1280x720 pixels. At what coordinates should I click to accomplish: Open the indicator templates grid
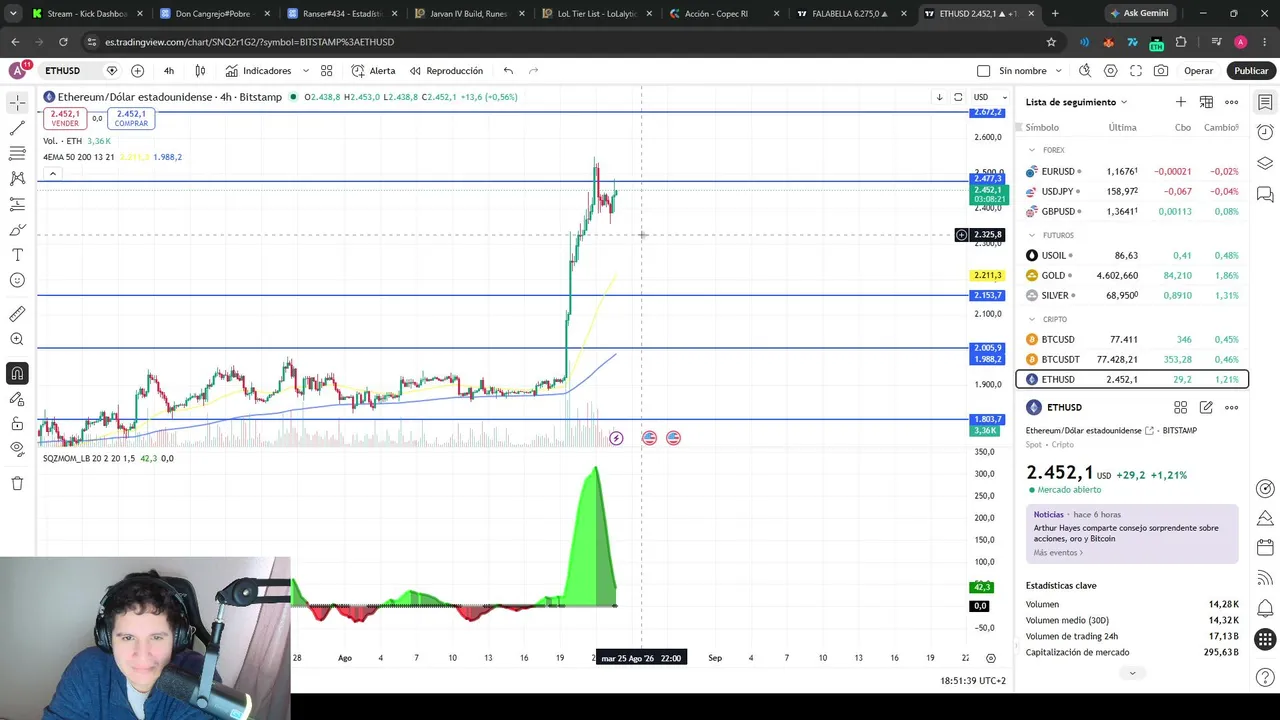point(326,71)
